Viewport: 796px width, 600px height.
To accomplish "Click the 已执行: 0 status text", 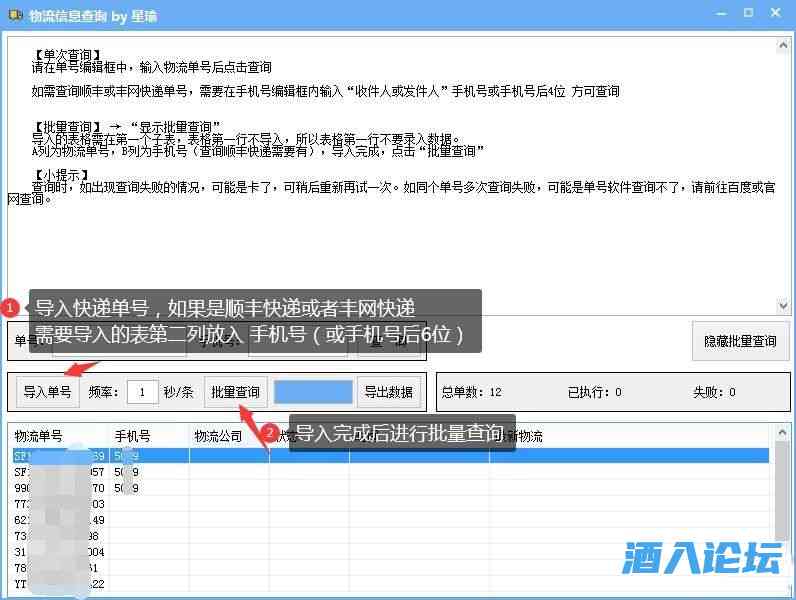I will pyautogui.click(x=594, y=392).
